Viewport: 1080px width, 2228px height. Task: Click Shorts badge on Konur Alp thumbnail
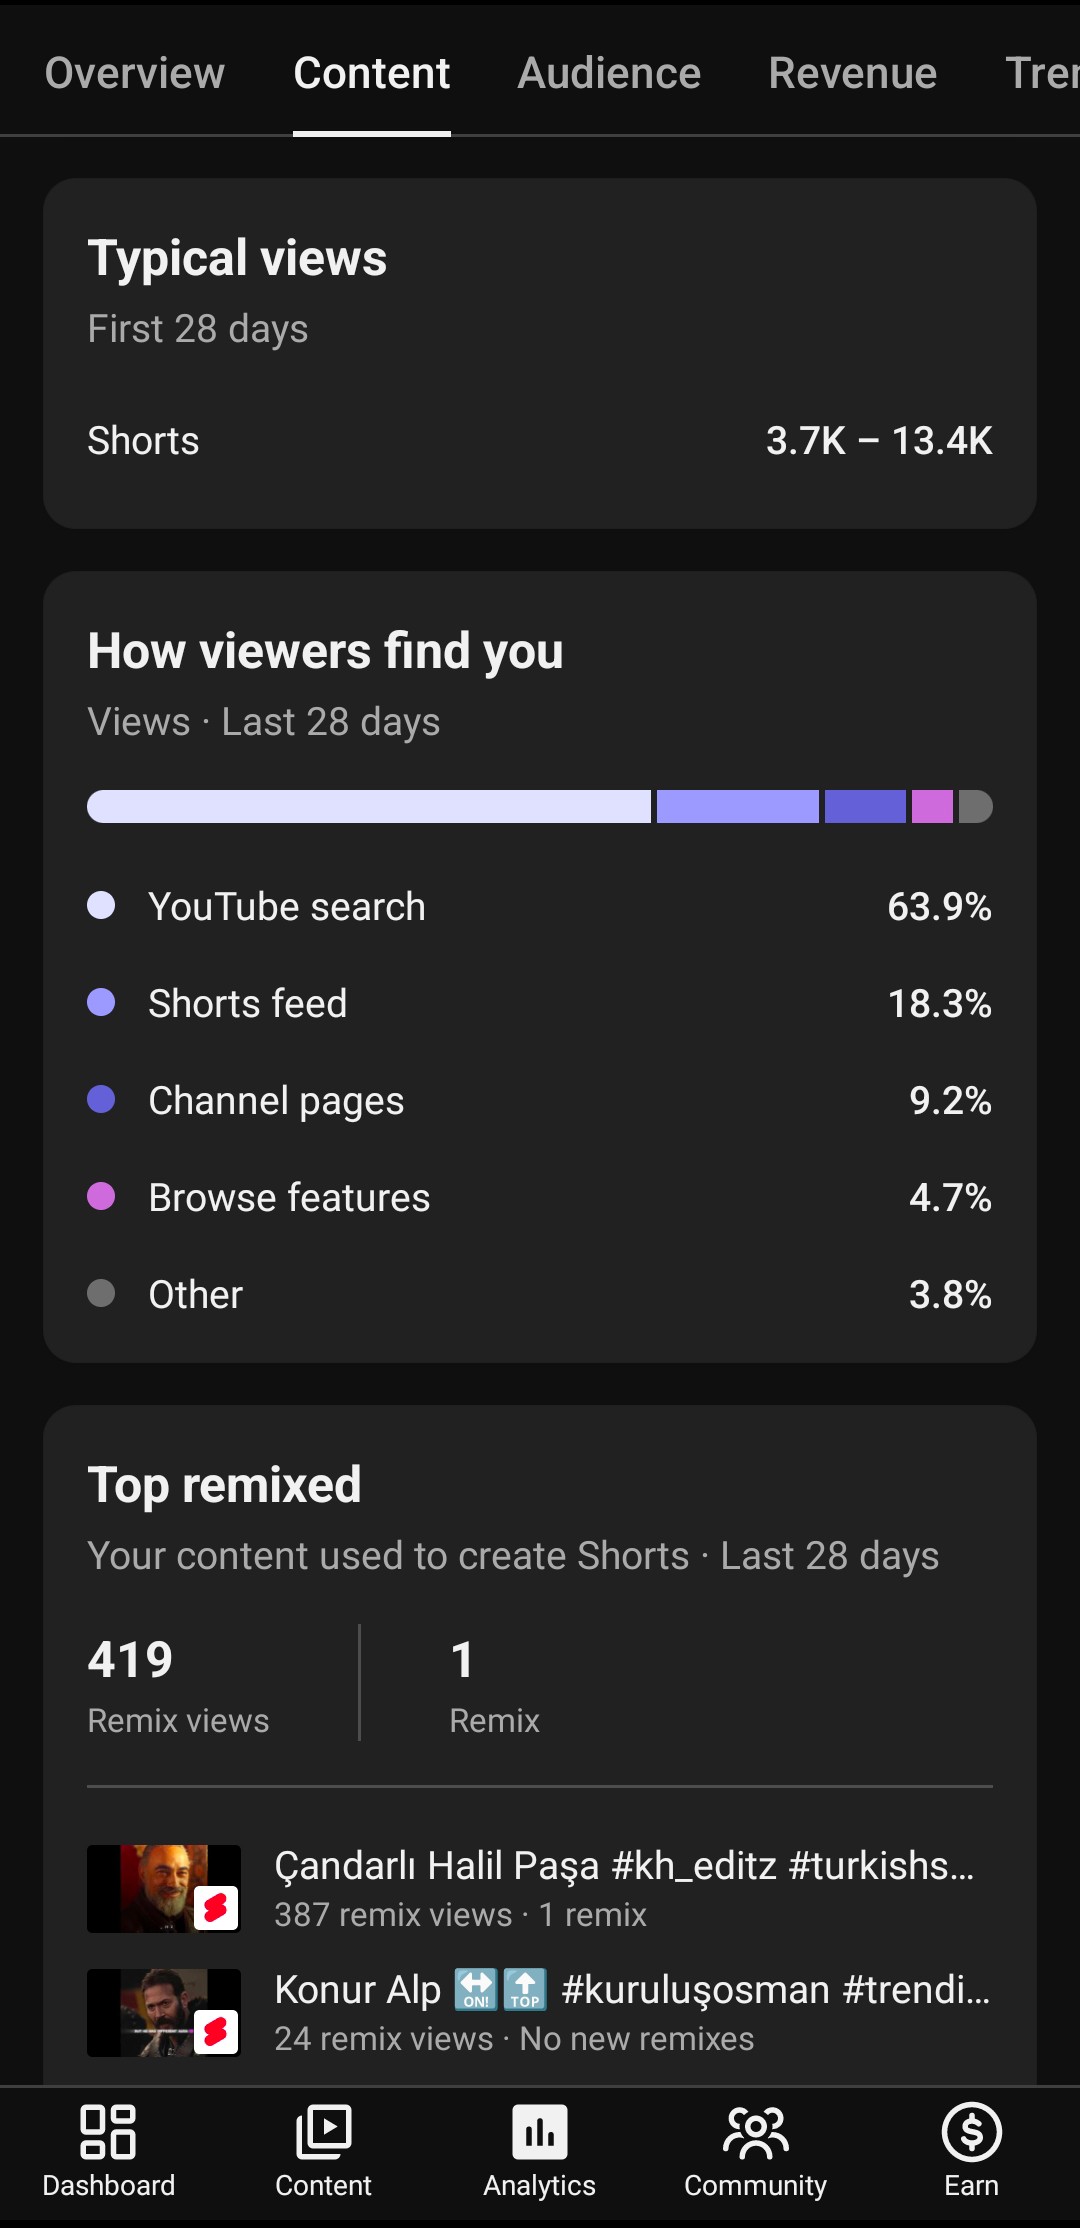(x=216, y=2032)
